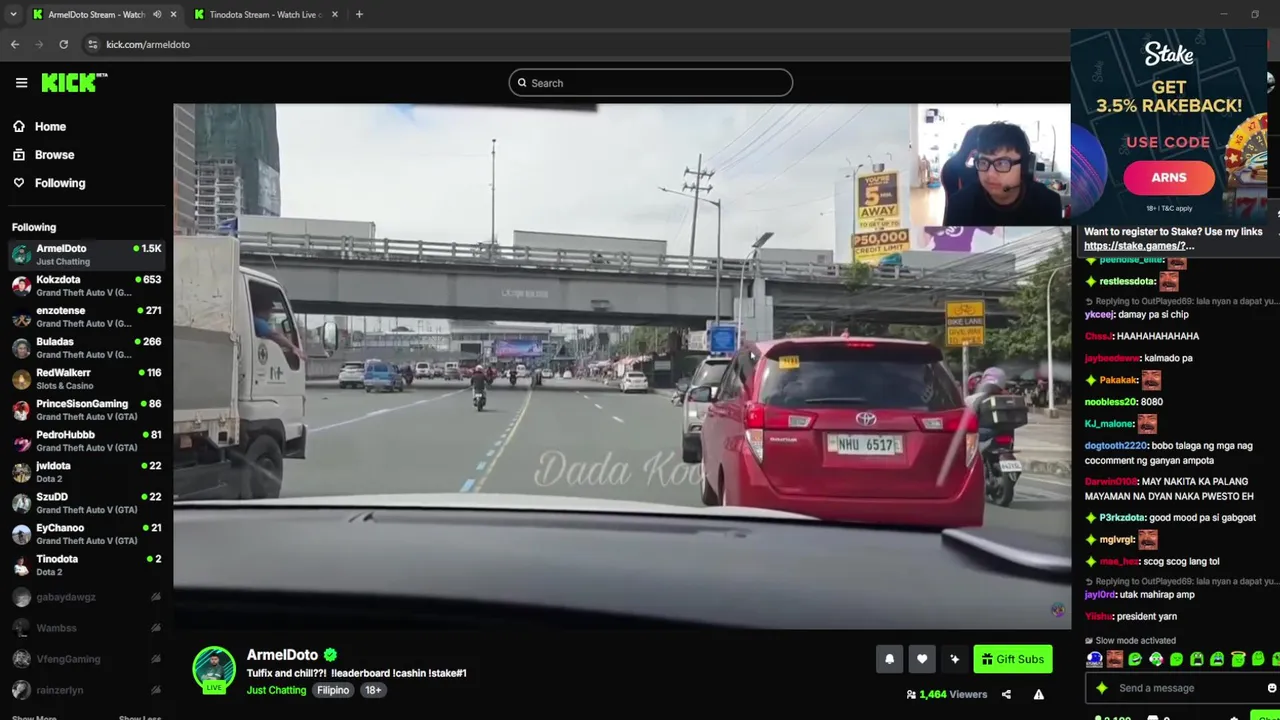Open PrinceSisonGaming channel in sidebar
This screenshot has width=1280, height=720.
(85, 410)
